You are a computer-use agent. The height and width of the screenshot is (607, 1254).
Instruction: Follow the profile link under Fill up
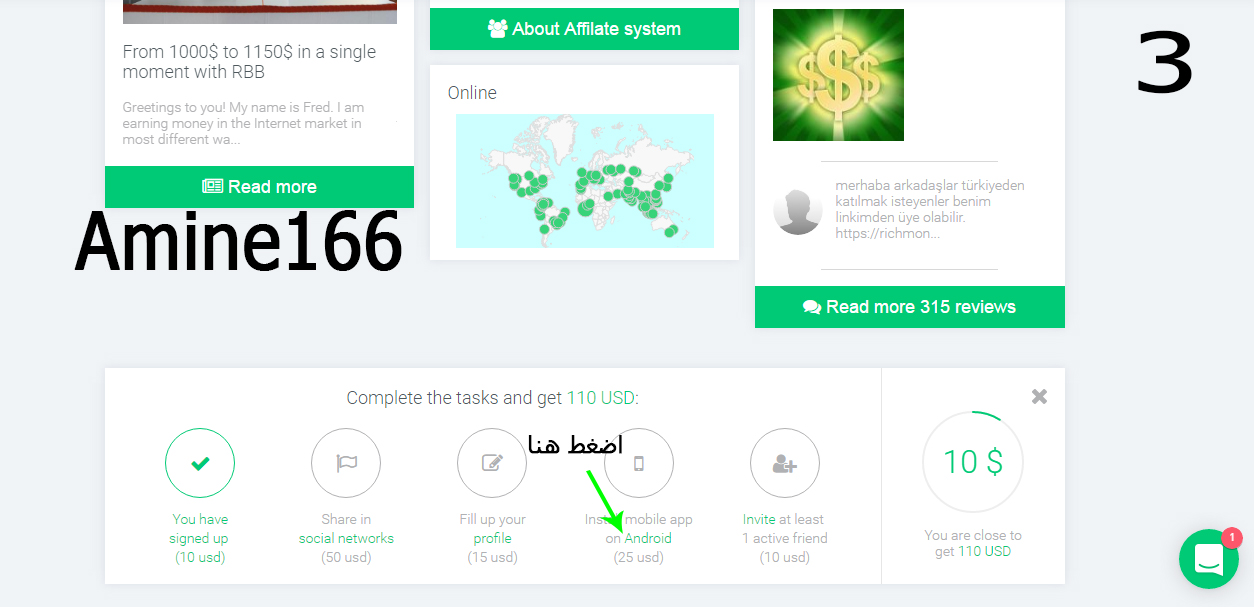coord(492,538)
